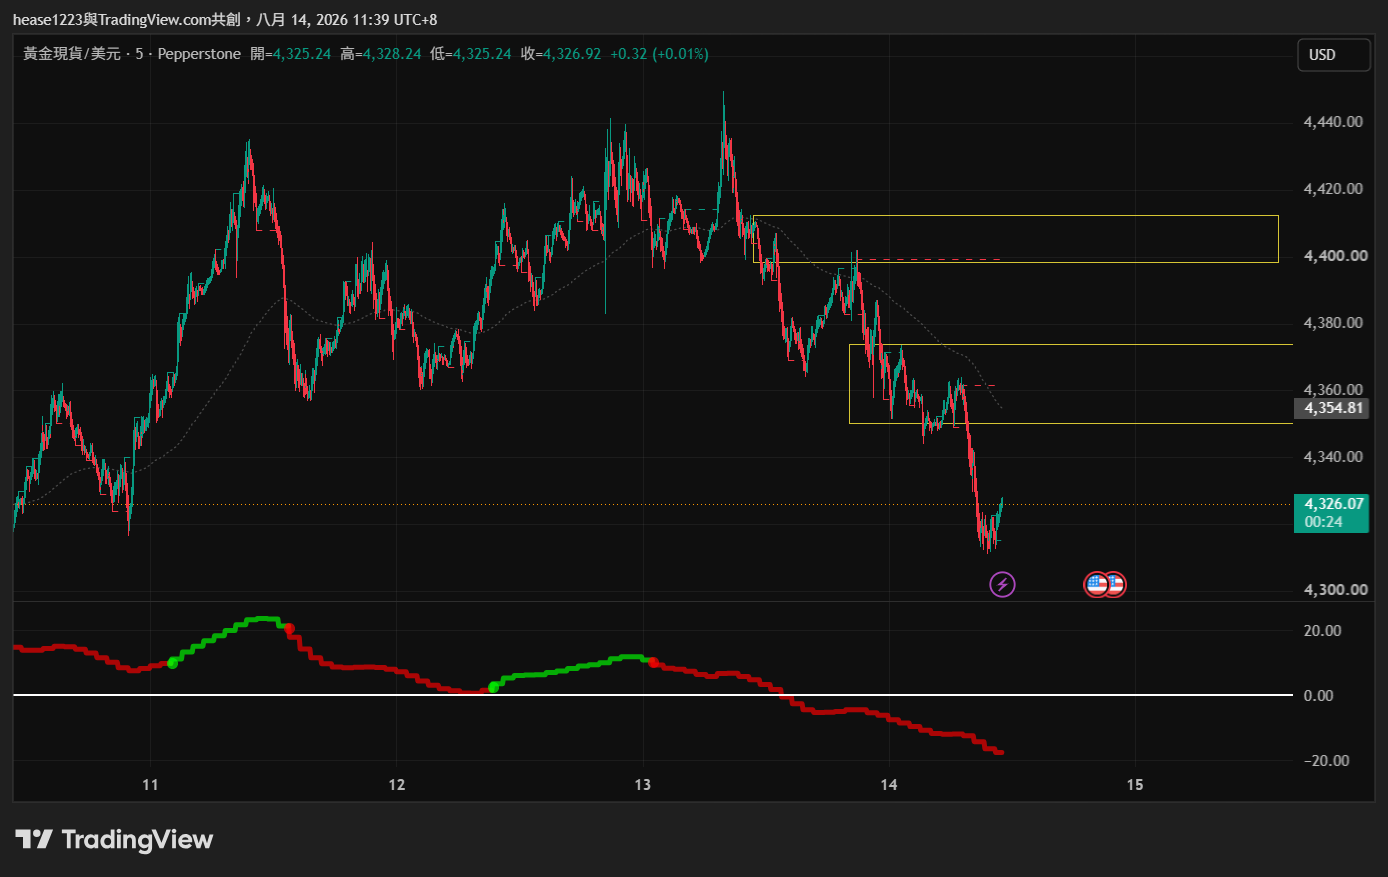Click the 4,300.00 price scale label
This screenshot has height=877, width=1388.
tap(1336, 590)
